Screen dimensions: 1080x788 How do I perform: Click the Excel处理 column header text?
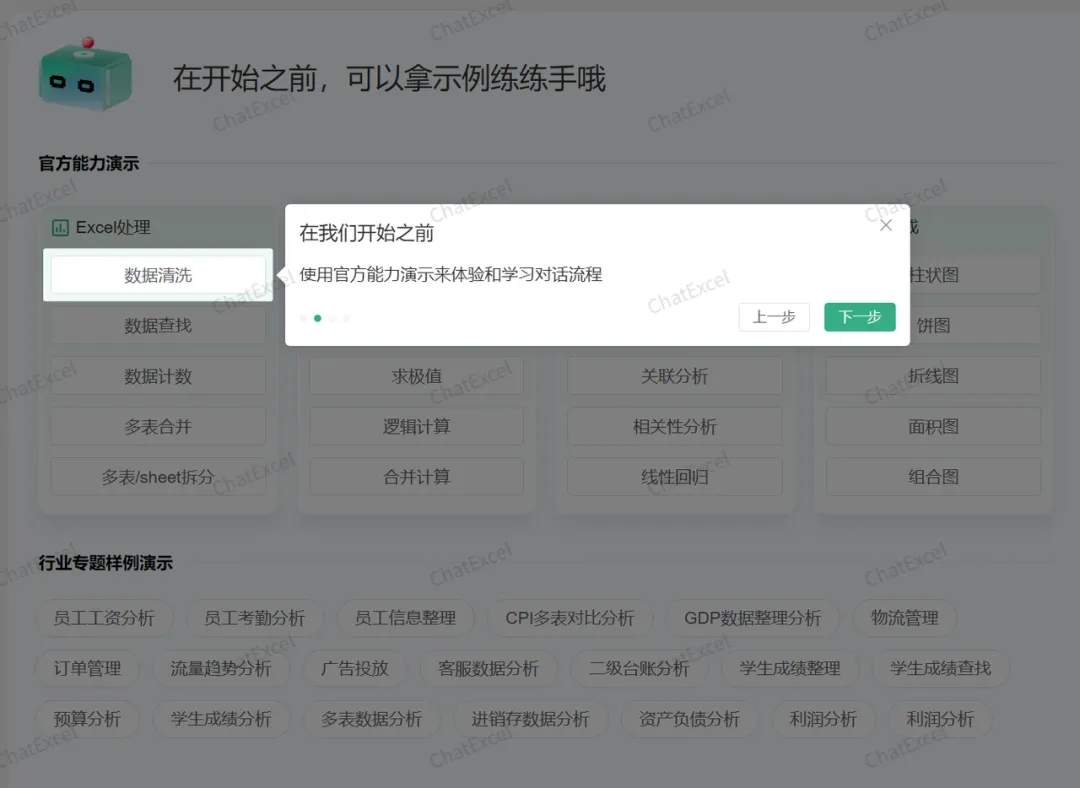click(113, 227)
